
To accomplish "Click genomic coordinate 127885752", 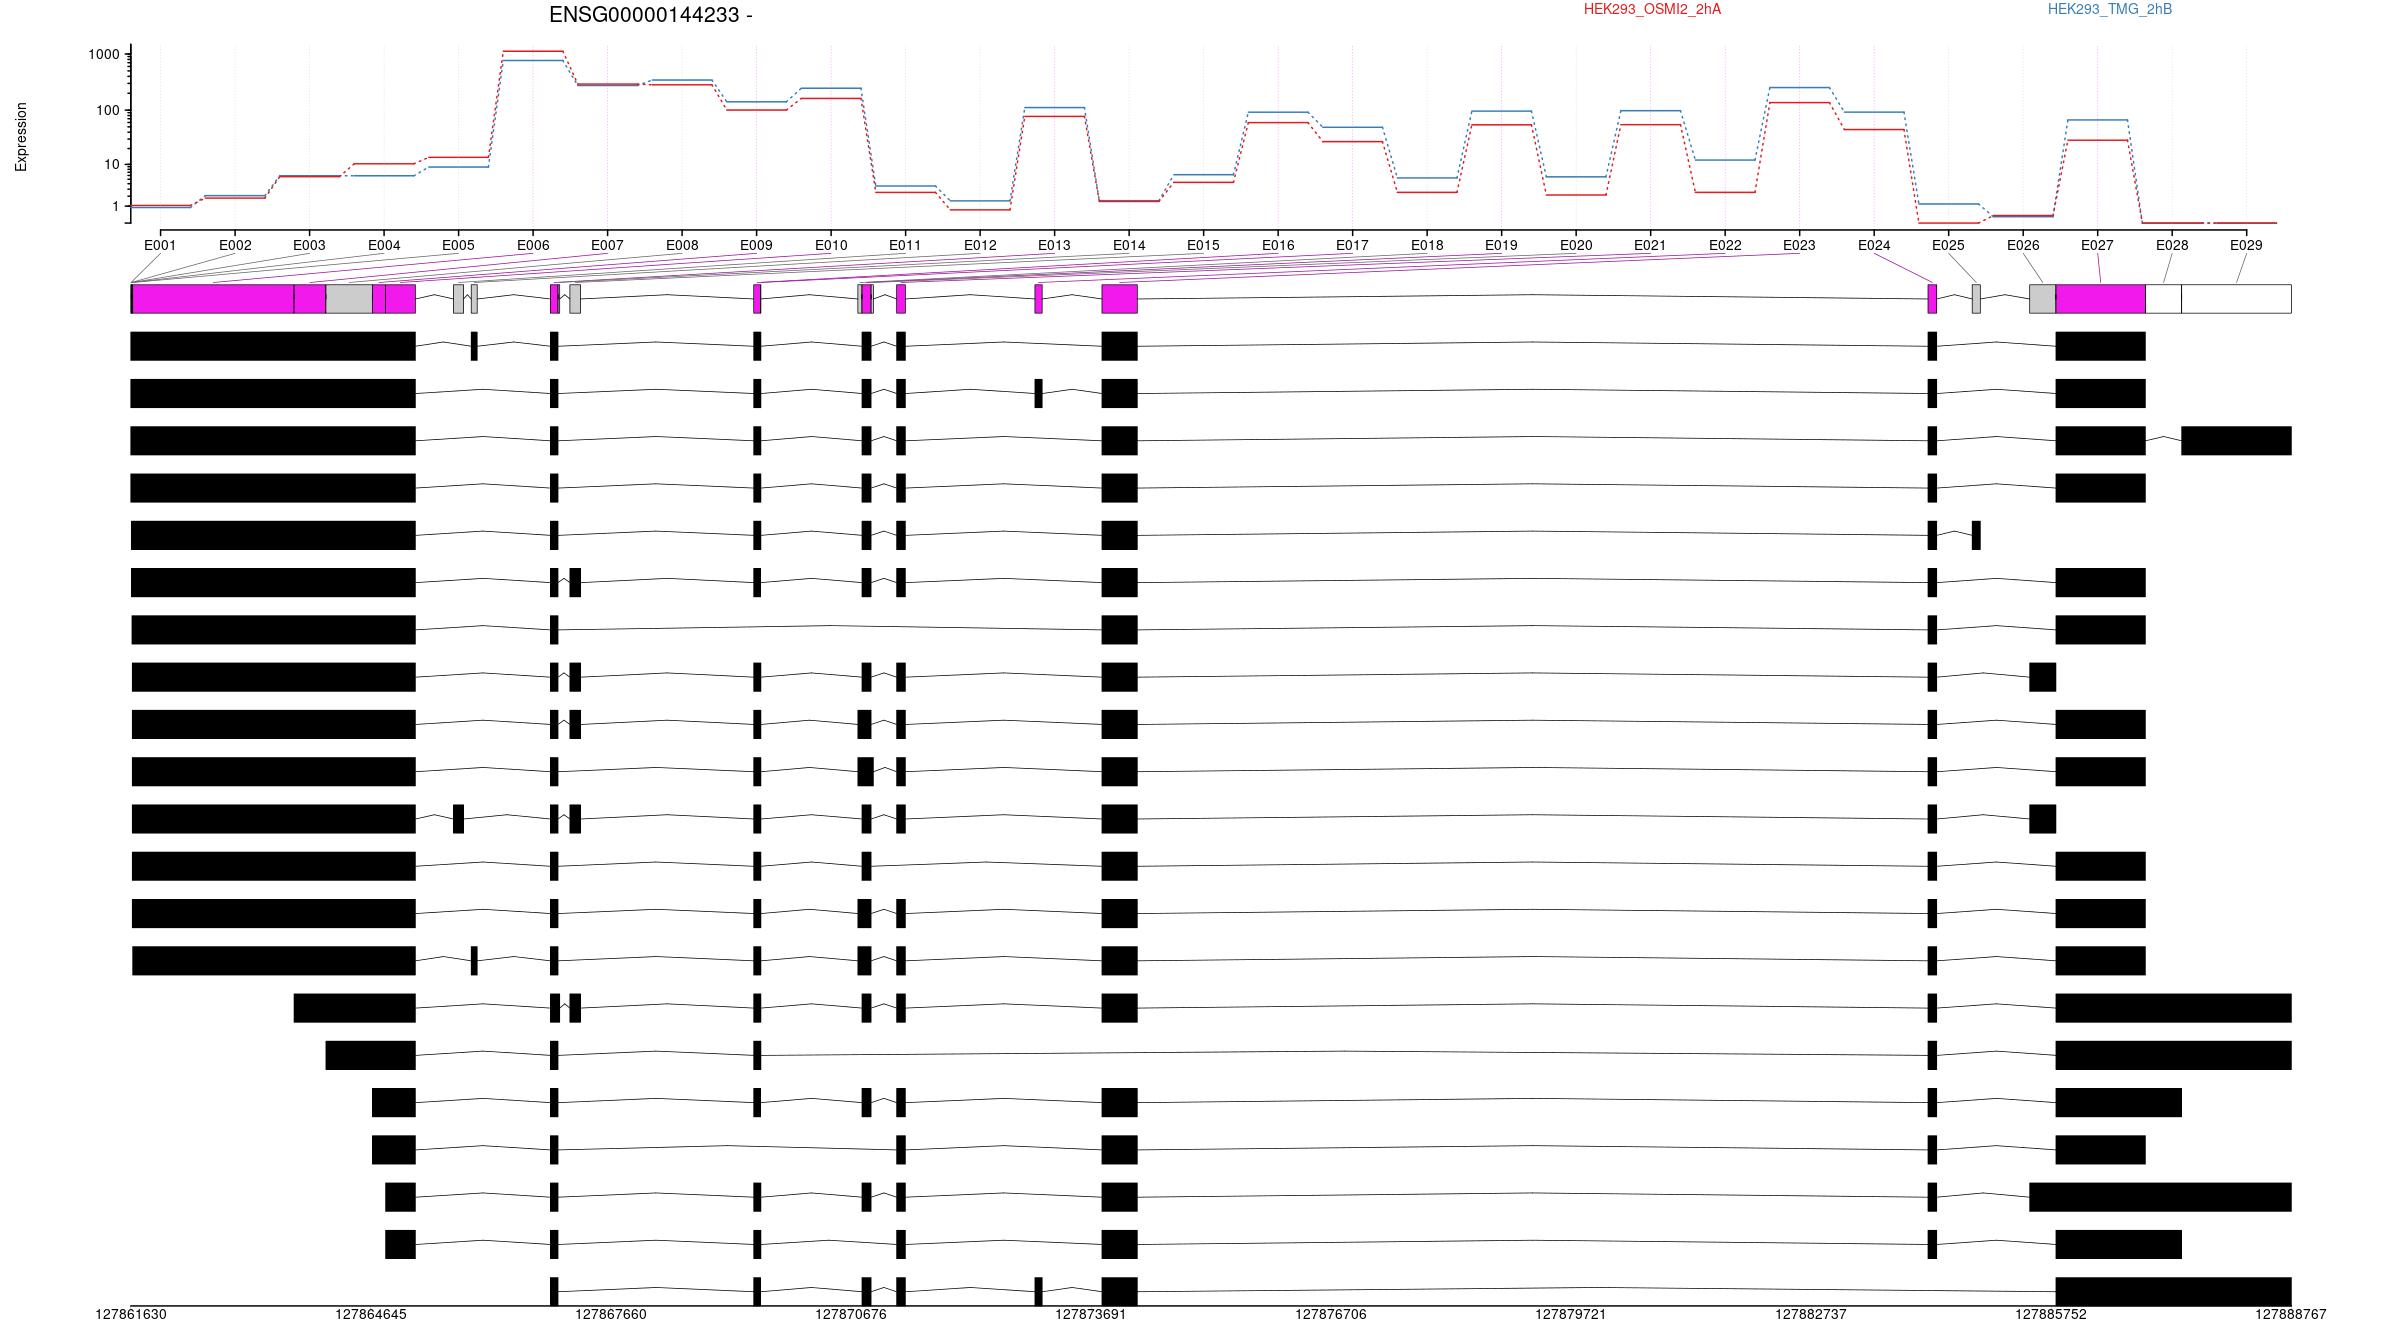I will [2051, 1314].
